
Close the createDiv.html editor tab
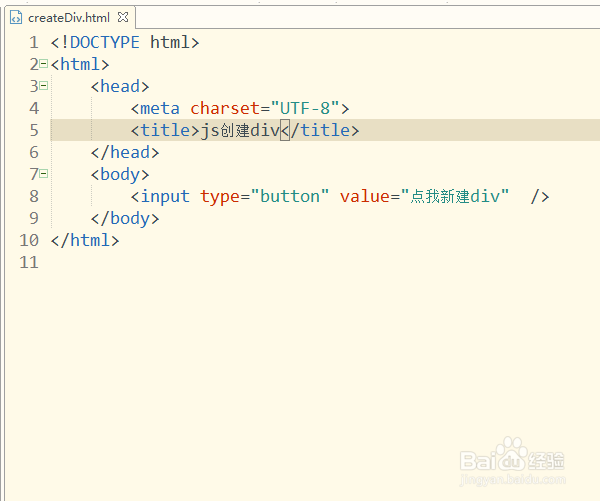(123, 17)
